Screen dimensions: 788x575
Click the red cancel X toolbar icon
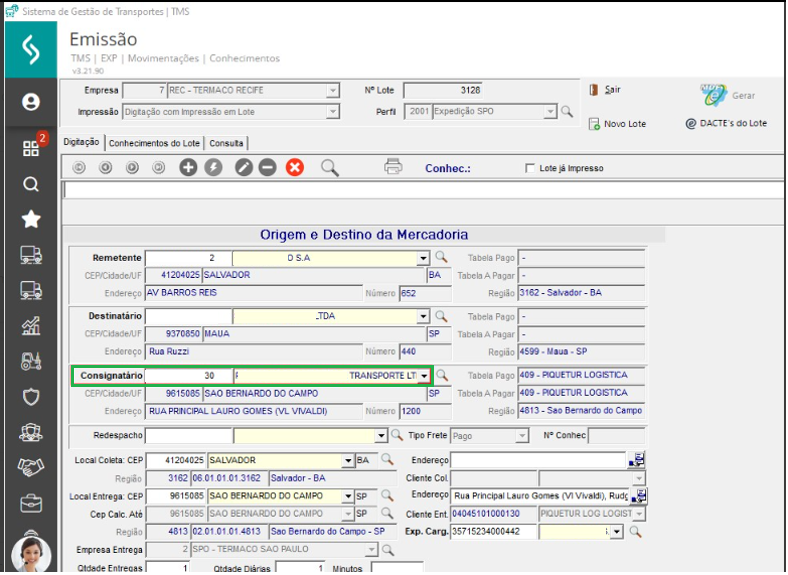click(295, 168)
